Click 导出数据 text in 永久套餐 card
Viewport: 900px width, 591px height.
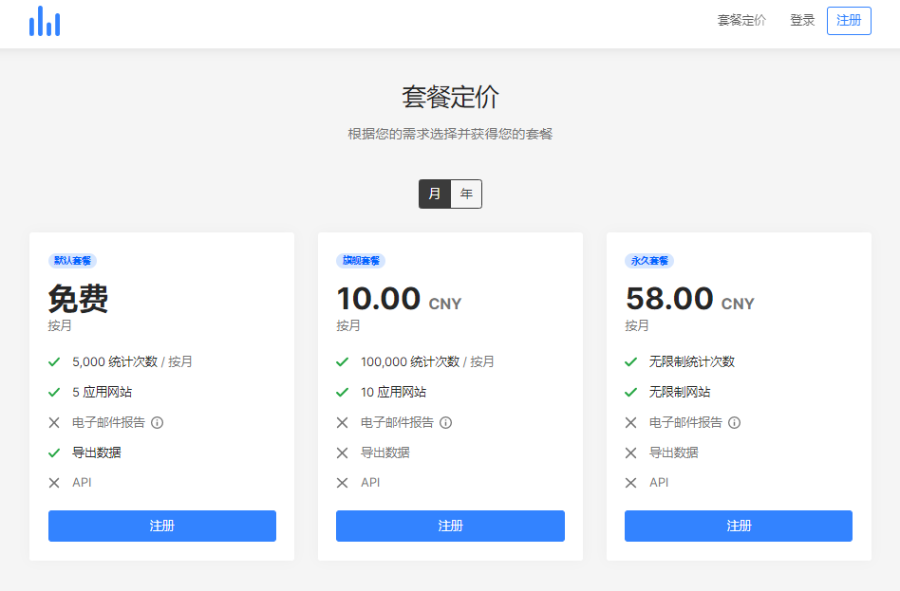[x=673, y=453]
